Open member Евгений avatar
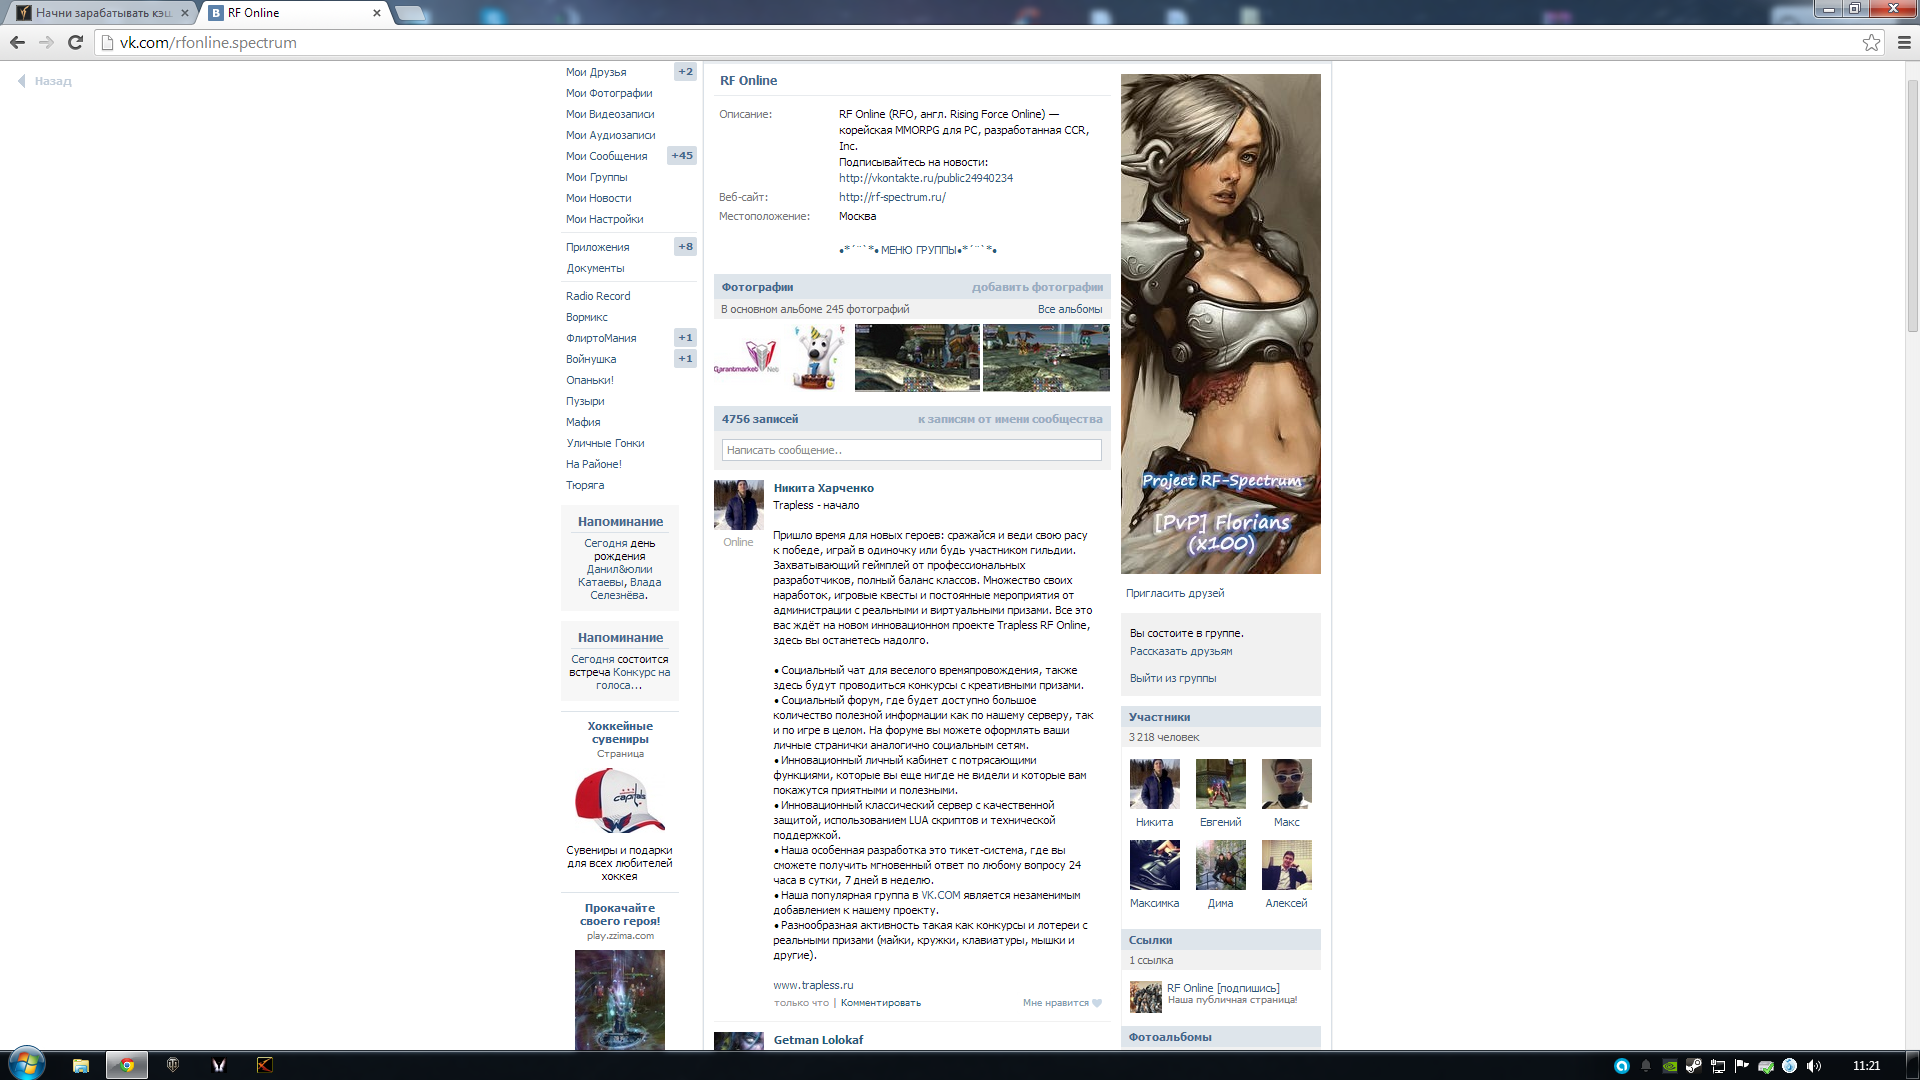Image resolution: width=1920 pixels, height=1080 pixels. [x=1220, y=783]
